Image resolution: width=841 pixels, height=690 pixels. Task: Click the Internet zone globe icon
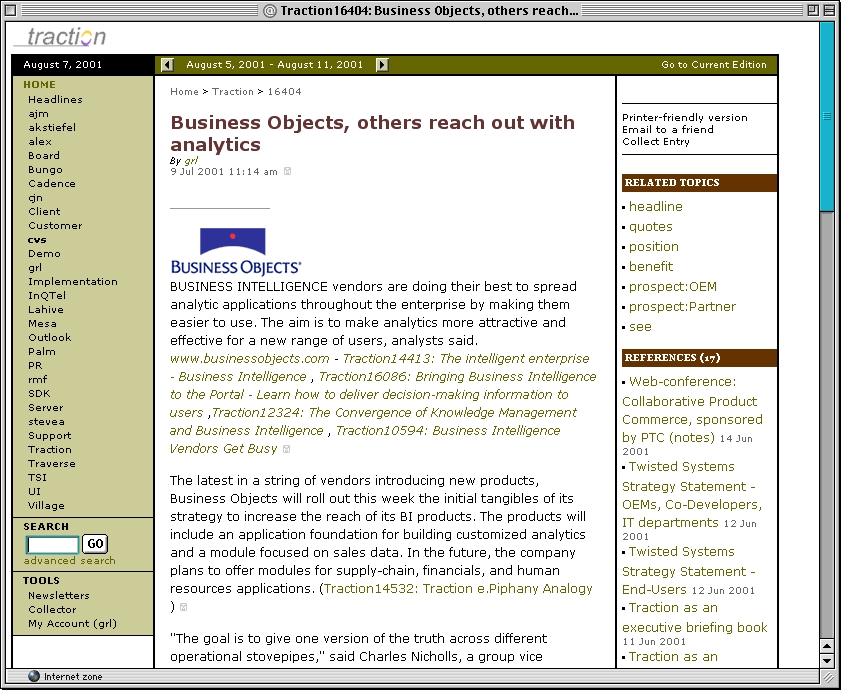34,677
